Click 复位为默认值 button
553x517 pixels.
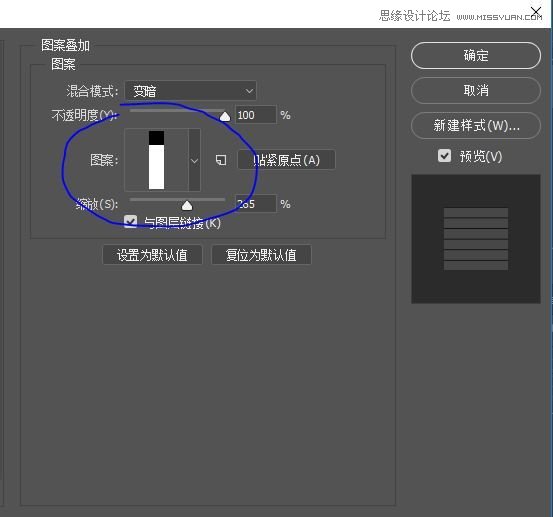261,255
